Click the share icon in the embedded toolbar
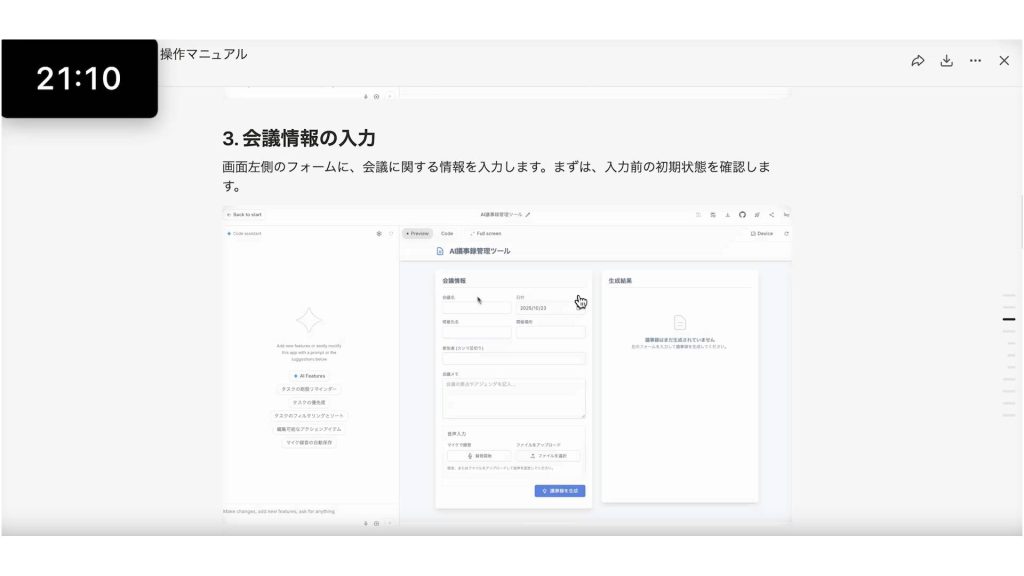 771,215
